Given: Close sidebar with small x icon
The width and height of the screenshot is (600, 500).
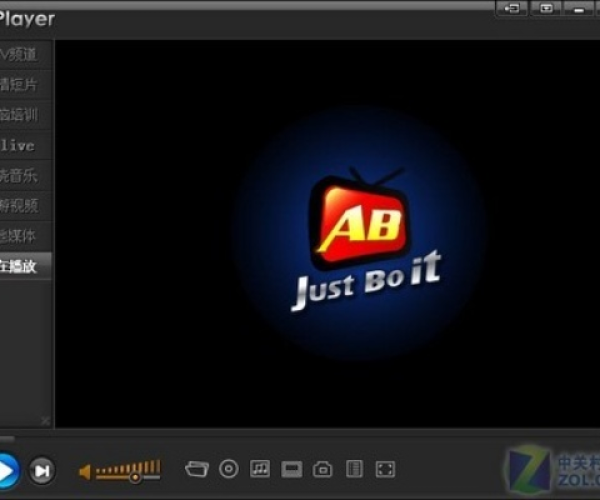Looking at the screenshot, I should [44, 421].
